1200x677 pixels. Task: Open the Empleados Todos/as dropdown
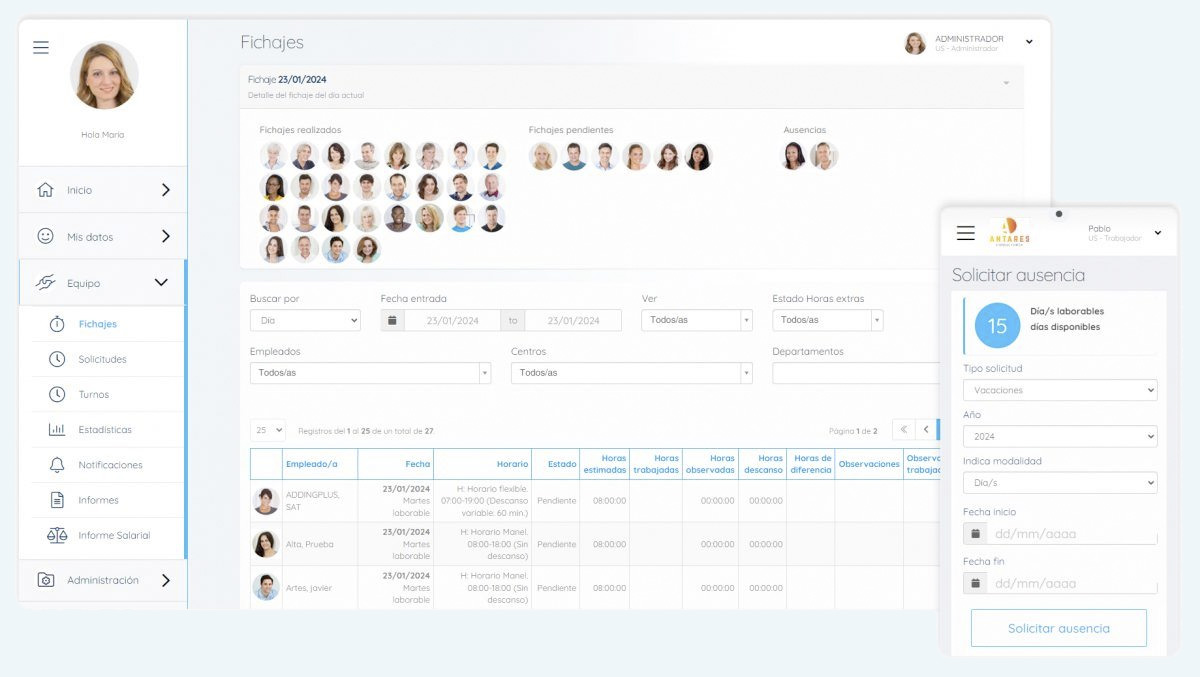tap(370, 373)
